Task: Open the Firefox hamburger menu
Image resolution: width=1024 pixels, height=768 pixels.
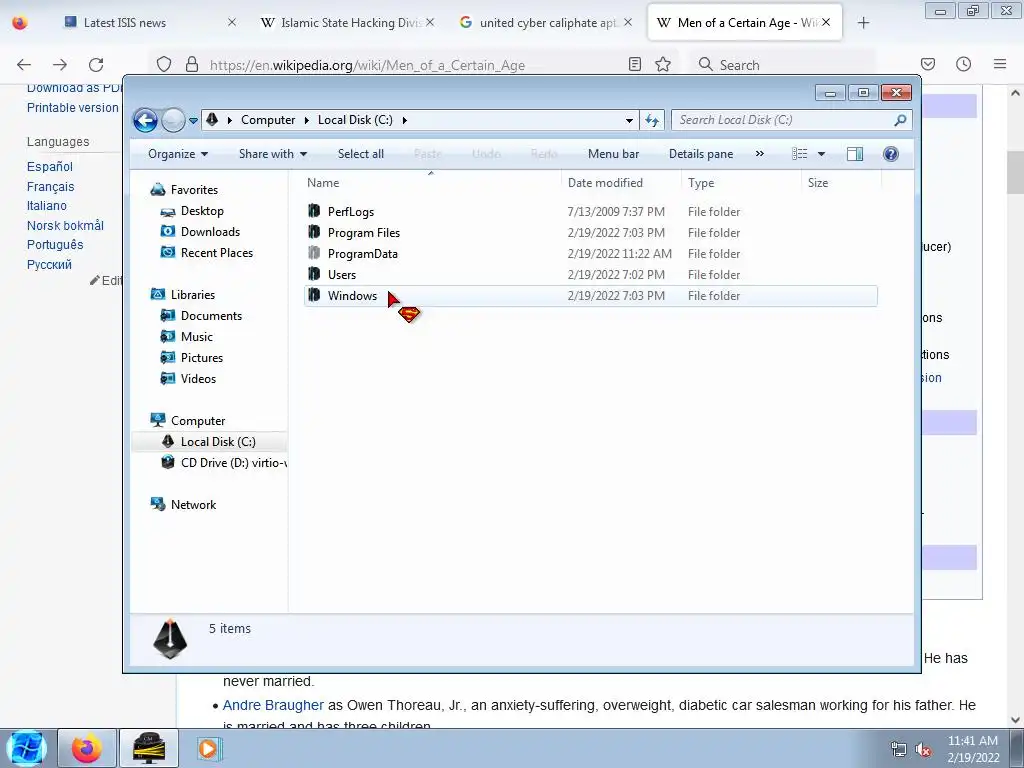Action: click(1000, 64)
